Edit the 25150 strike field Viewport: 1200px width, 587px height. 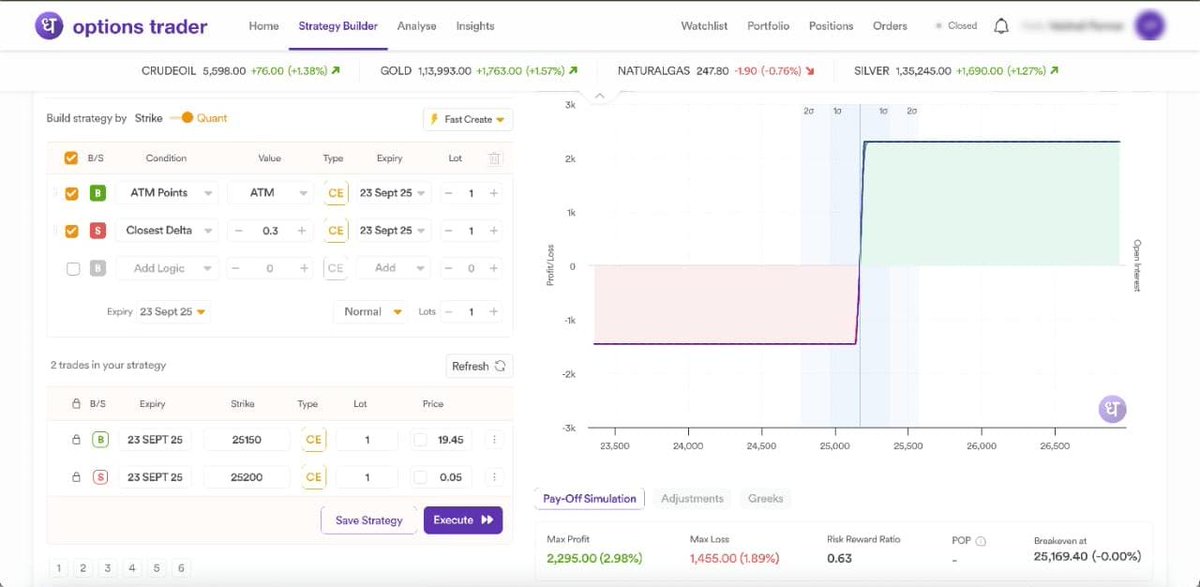point(246,440)
